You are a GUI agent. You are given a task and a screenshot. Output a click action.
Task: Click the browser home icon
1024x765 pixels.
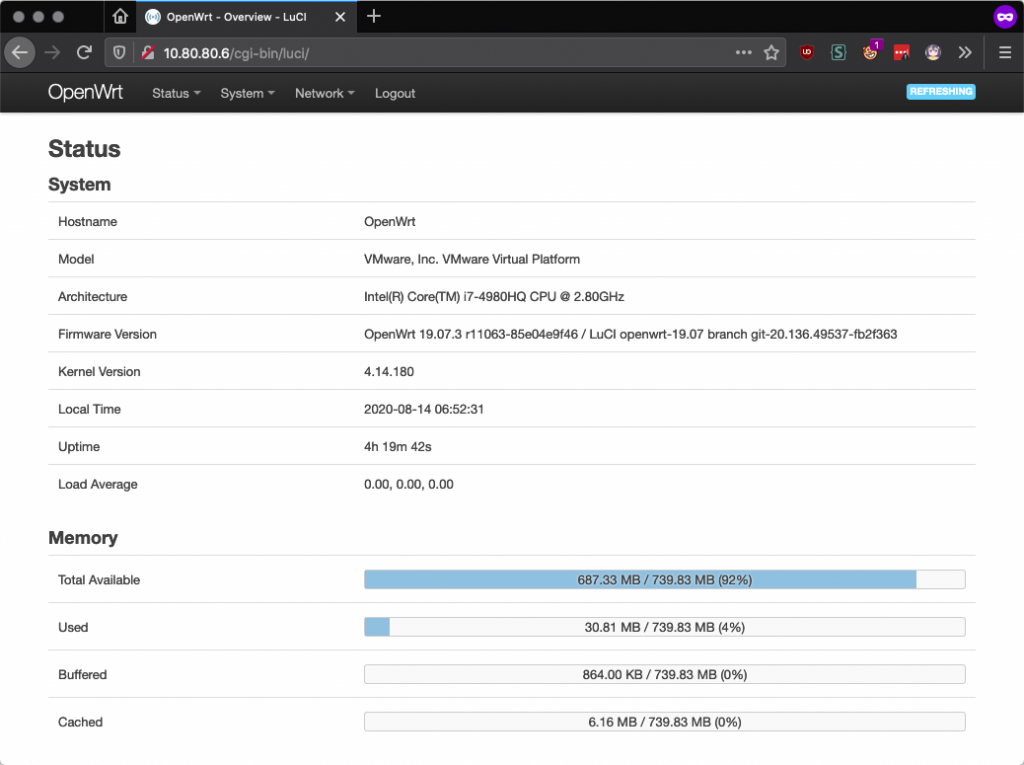click(120, 16)
